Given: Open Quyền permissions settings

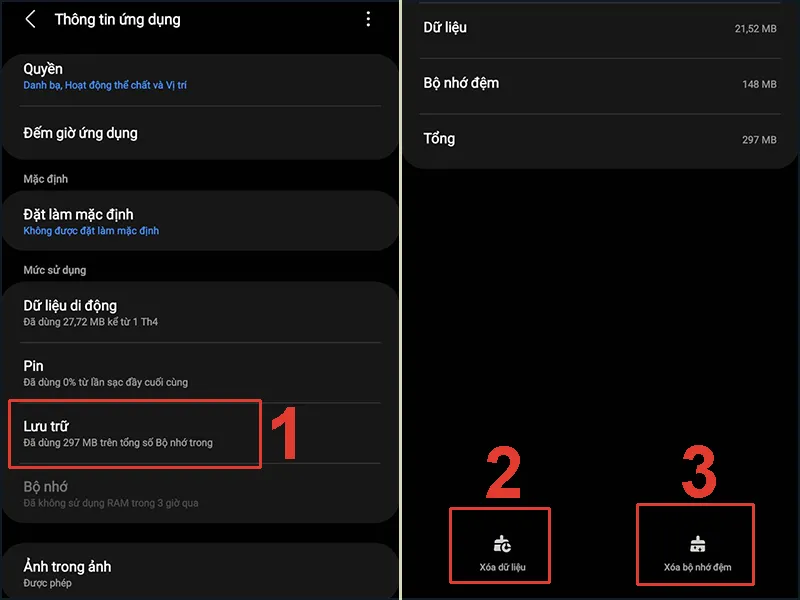Looking at the screenshot, I should coord(200,76).
